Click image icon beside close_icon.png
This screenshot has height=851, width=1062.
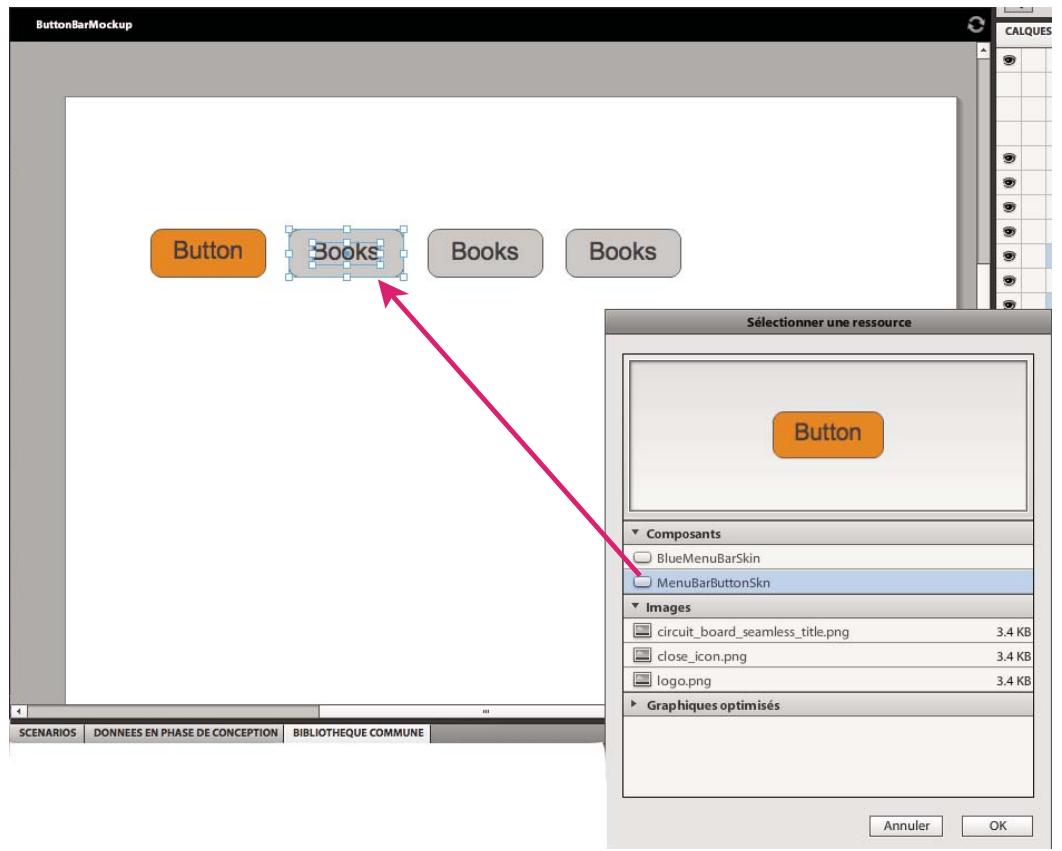(x=642, y=655)
